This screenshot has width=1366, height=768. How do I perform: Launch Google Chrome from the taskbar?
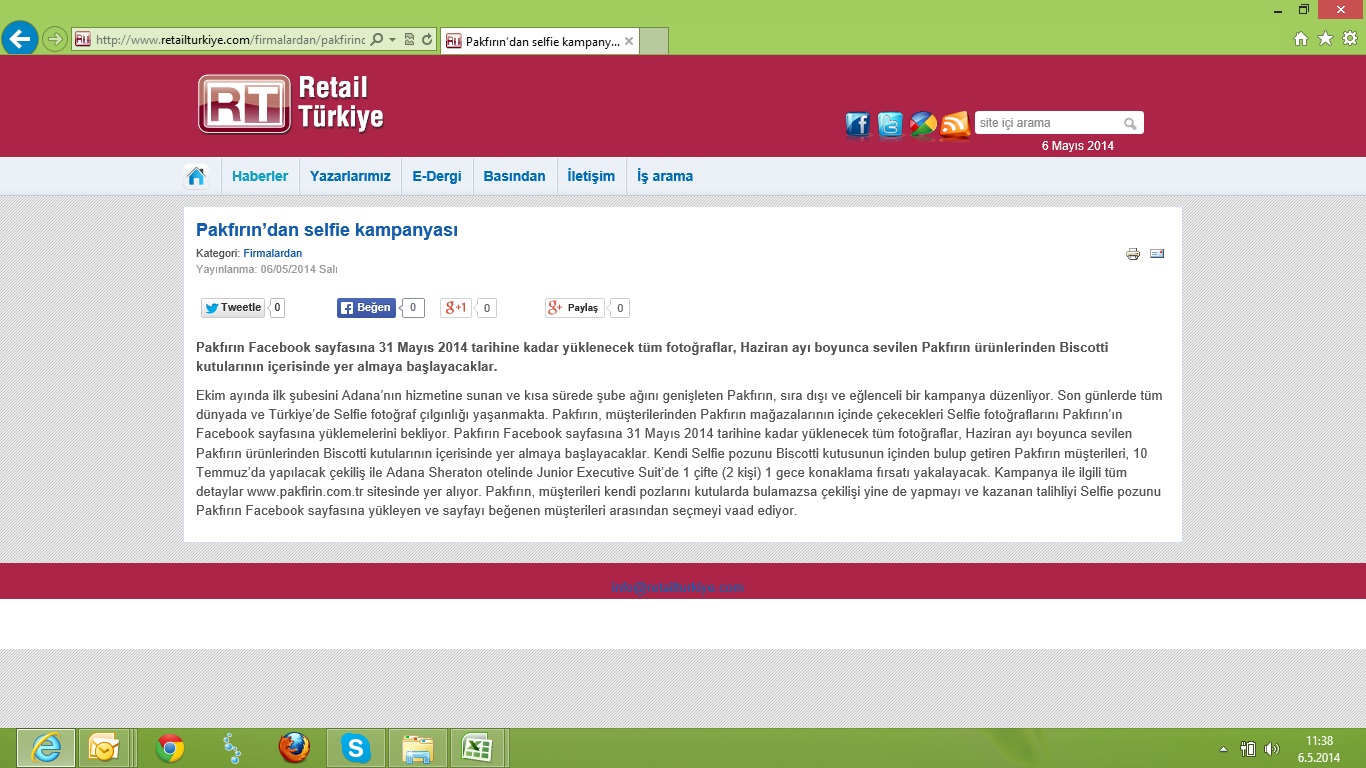click(170, 748)
